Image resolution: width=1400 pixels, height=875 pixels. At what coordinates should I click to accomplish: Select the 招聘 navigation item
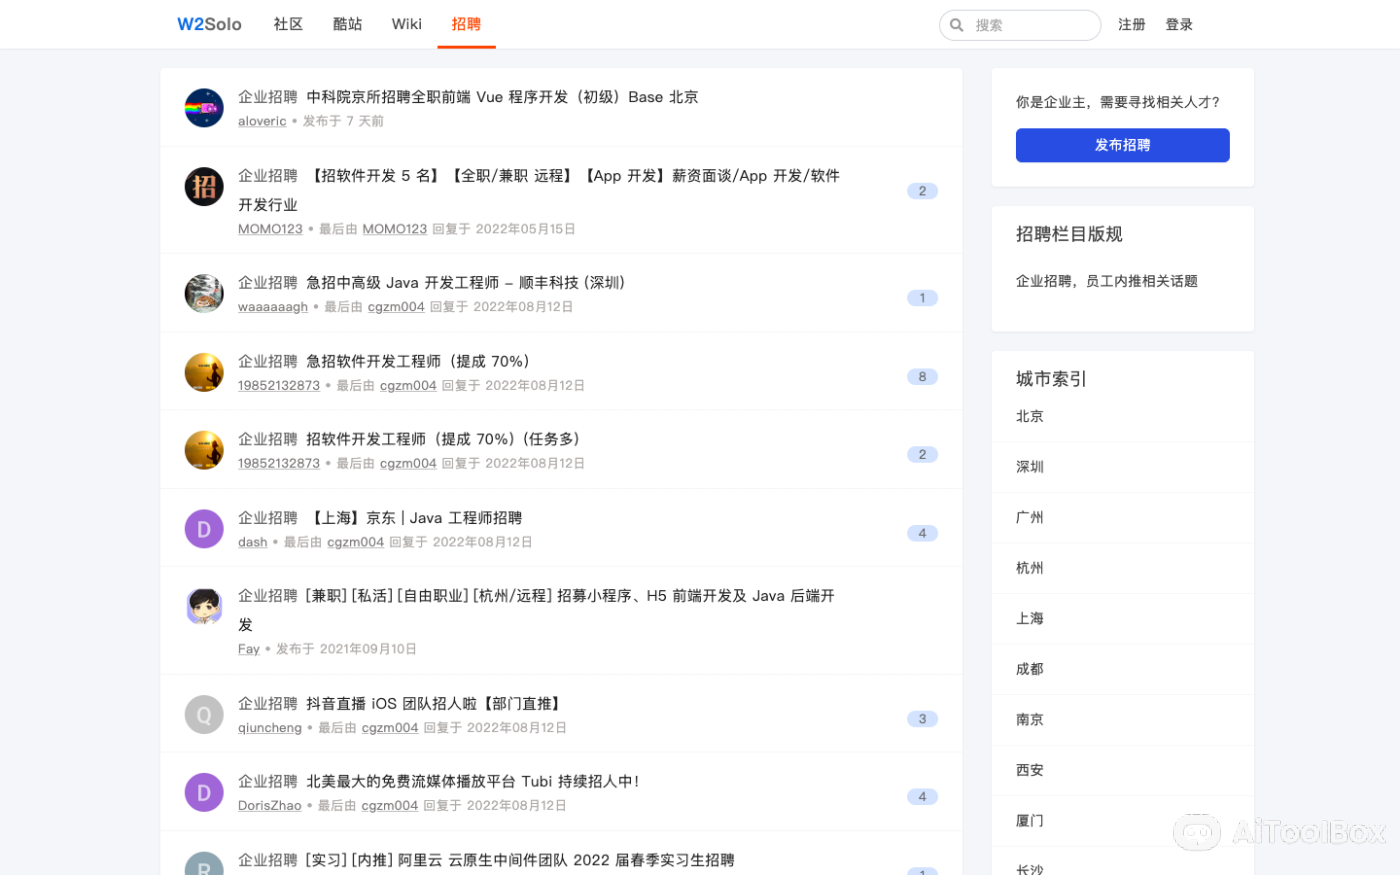coord(466,24)
